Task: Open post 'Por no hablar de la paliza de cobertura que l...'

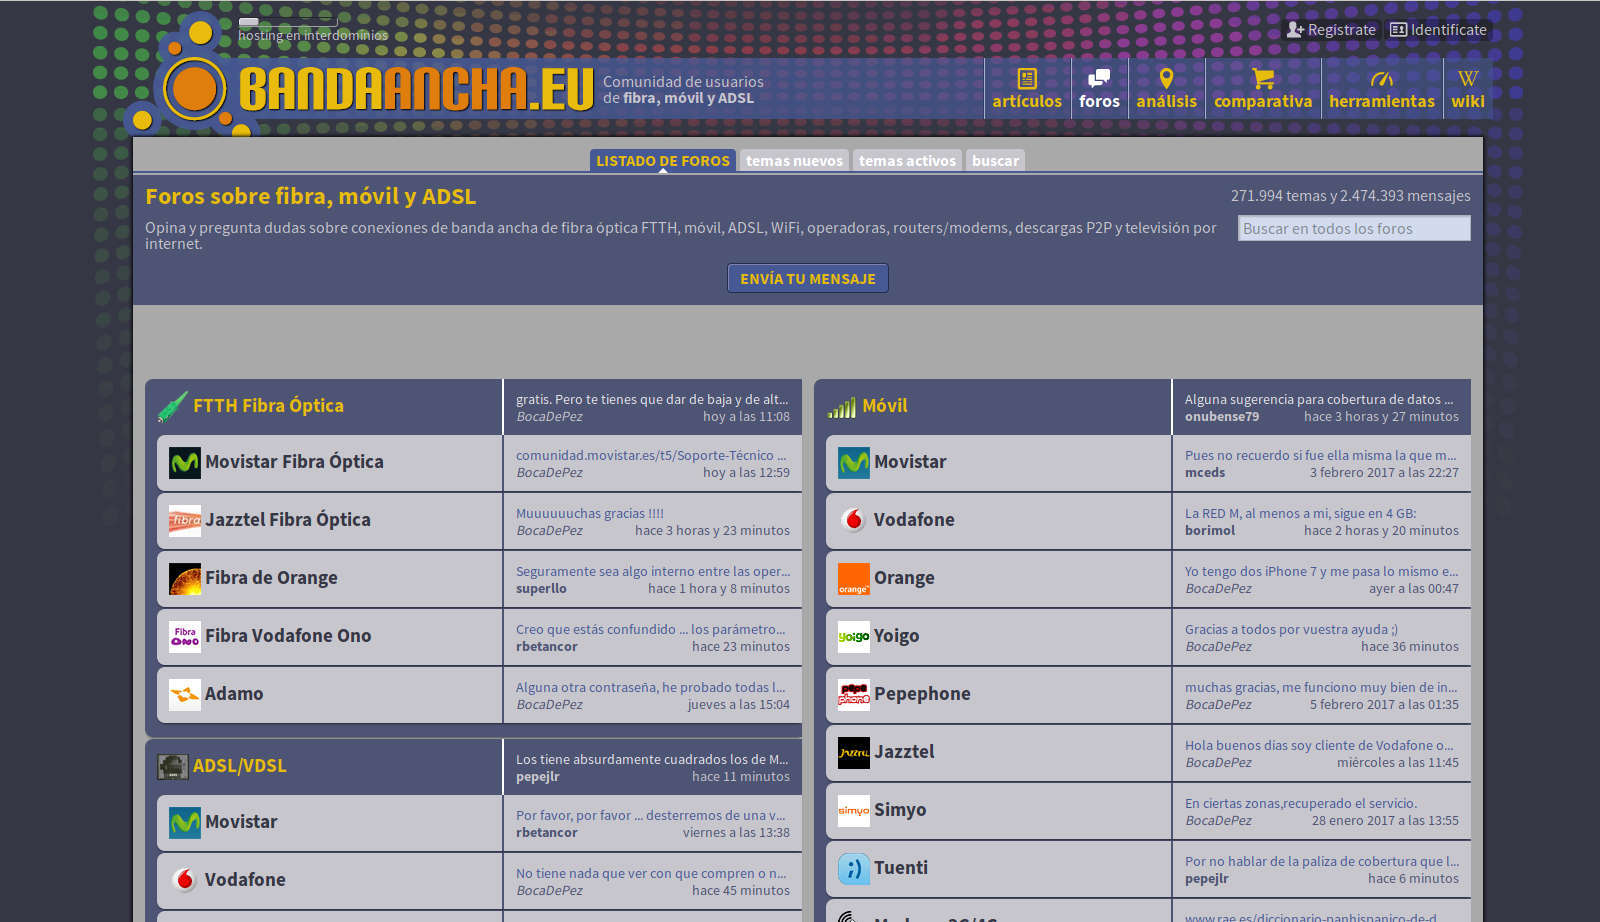Action: pos(1322,861)
